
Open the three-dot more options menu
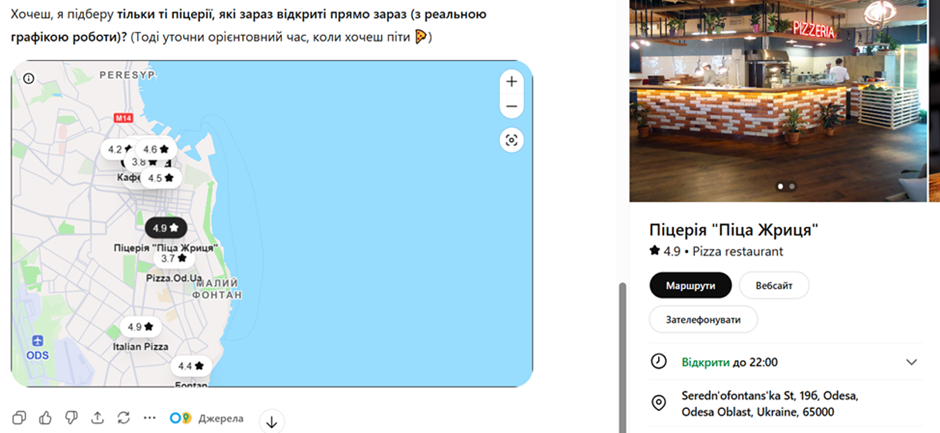150,417
